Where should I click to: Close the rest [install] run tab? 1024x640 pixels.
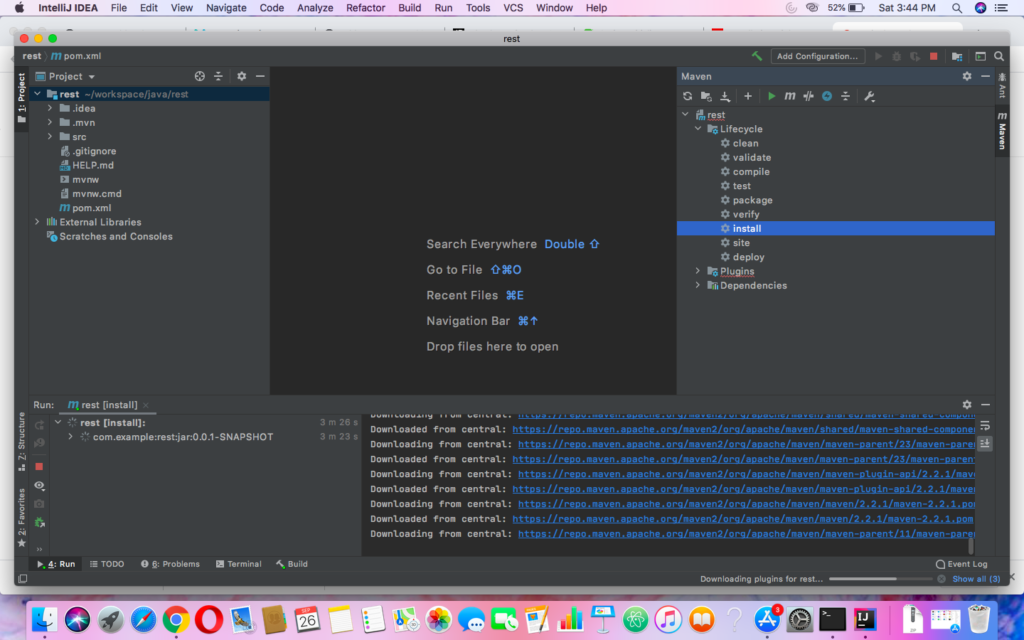click(146, 406)
